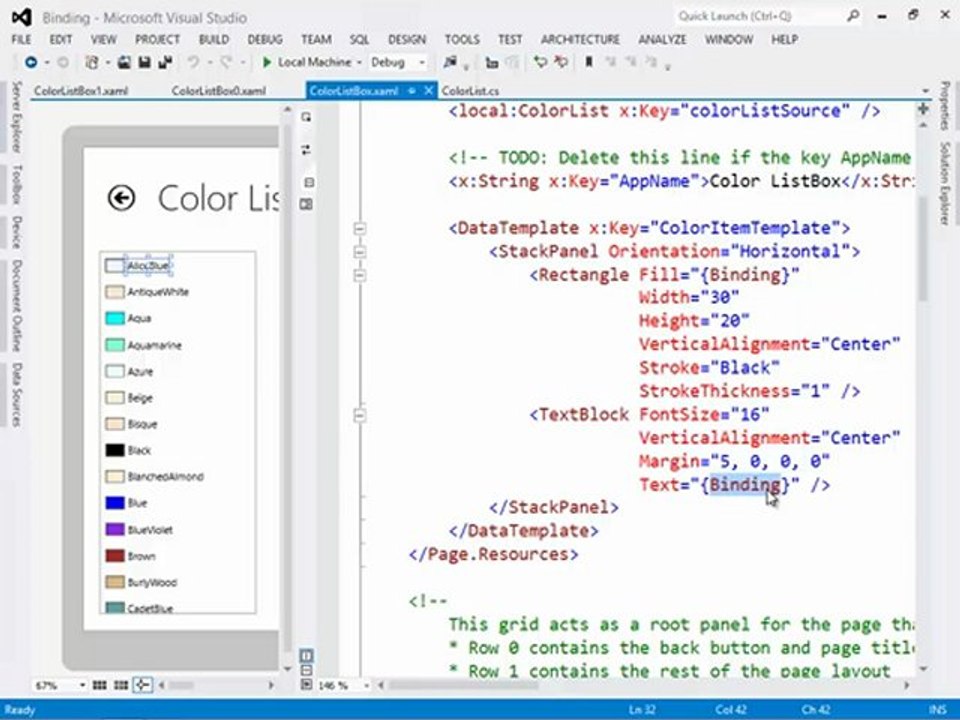Start debugging with green play arrow
This screenshot has width=960, height=720.
point(267,62)
